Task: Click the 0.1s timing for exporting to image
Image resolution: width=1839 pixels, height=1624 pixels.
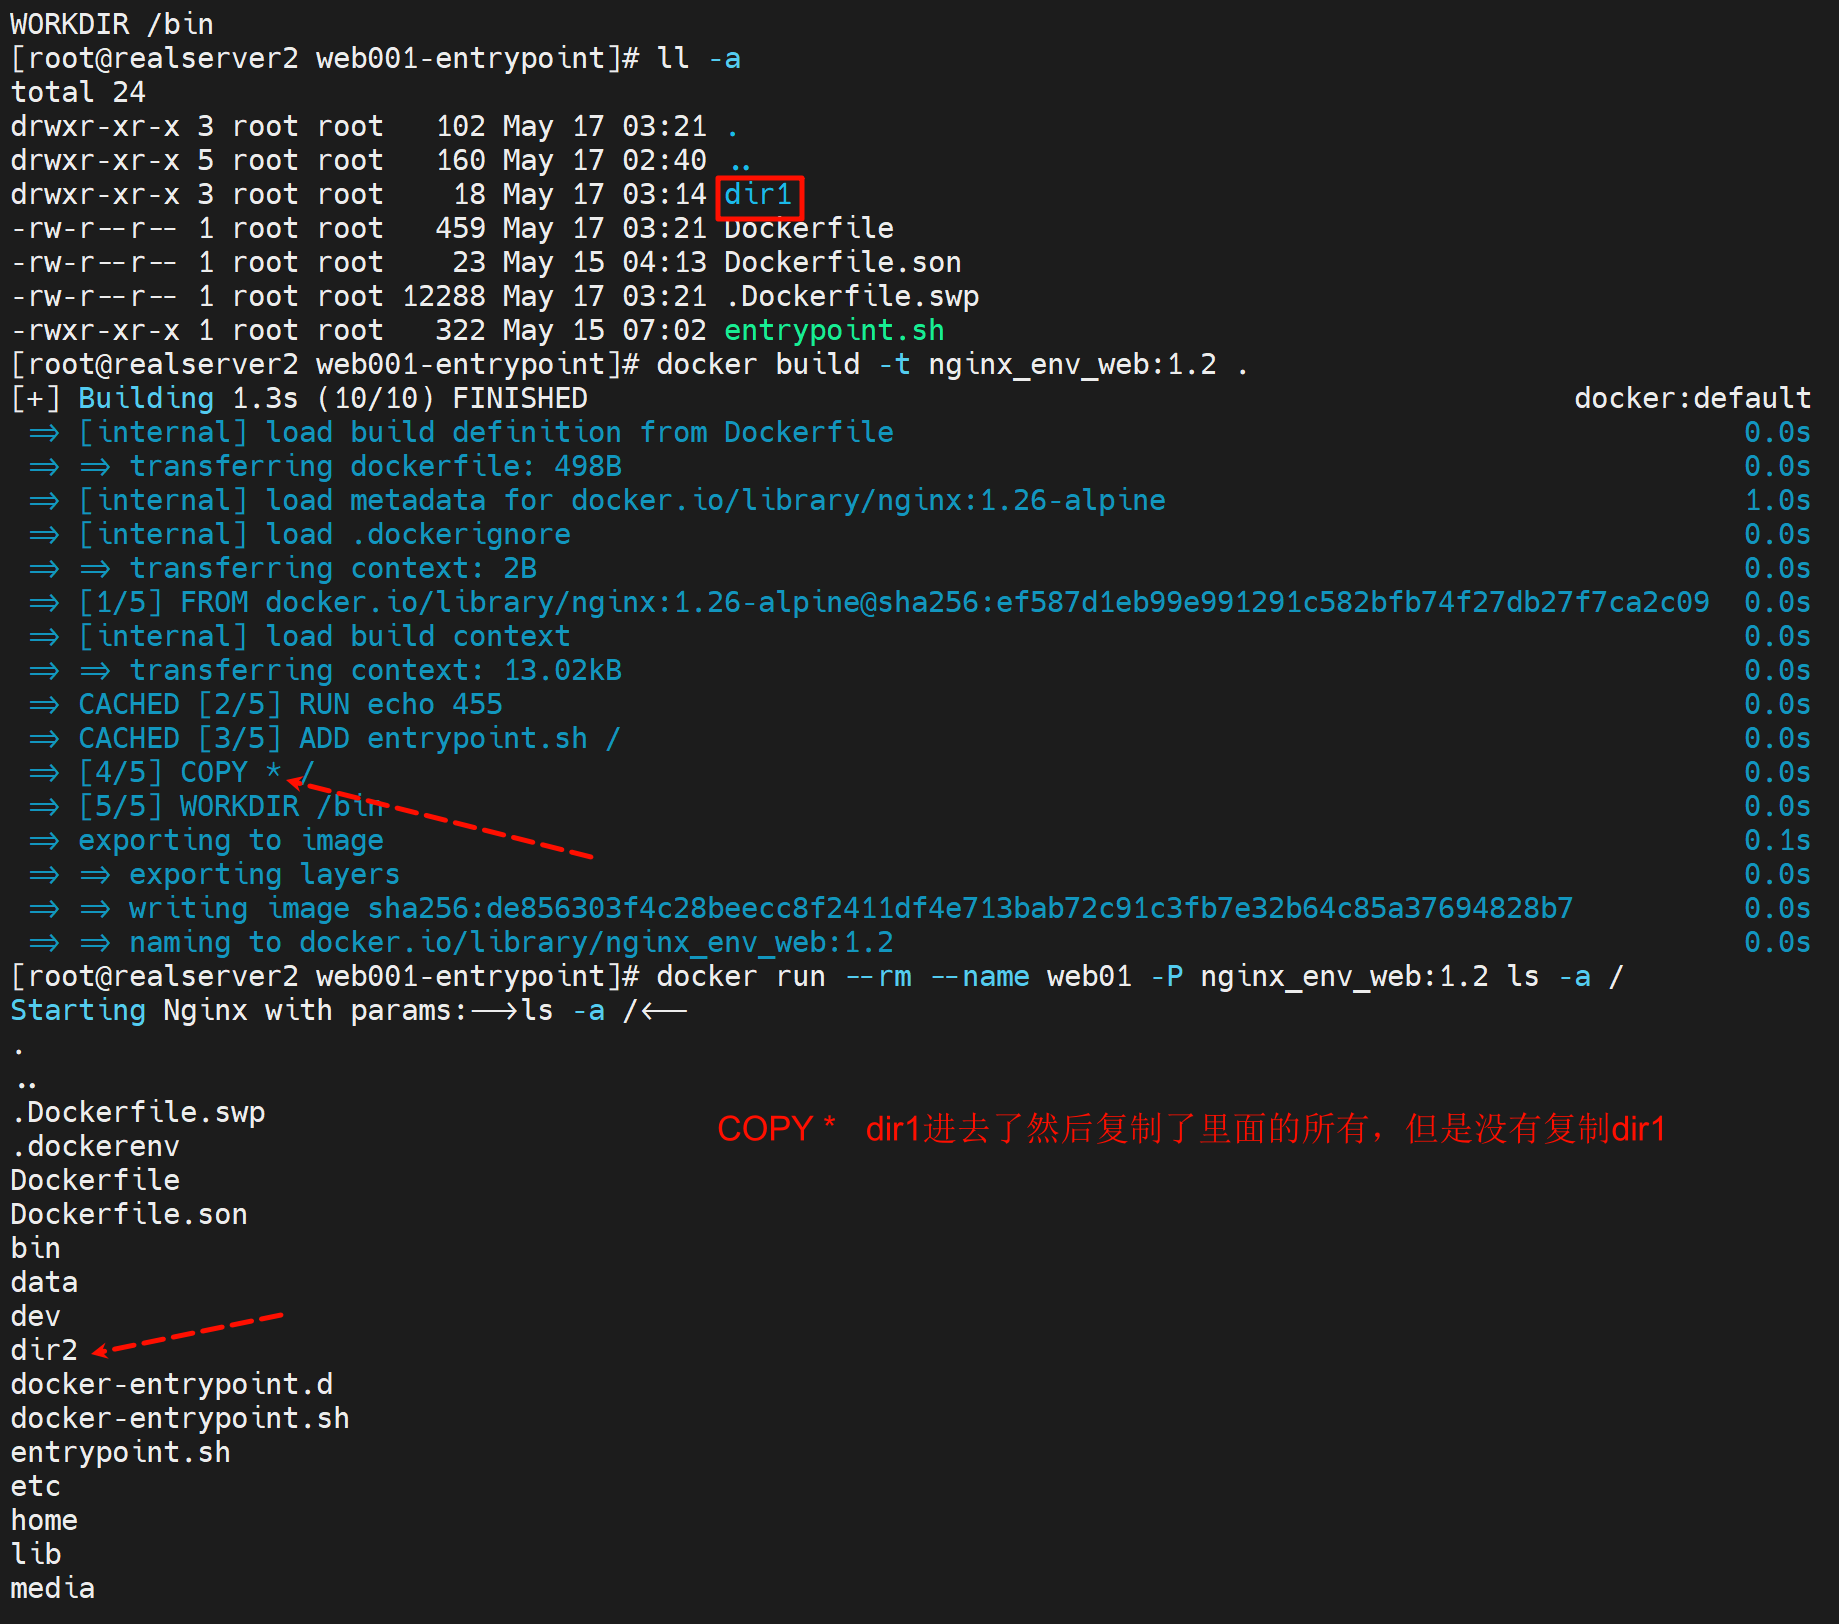Action: (x=1776, y=840)
